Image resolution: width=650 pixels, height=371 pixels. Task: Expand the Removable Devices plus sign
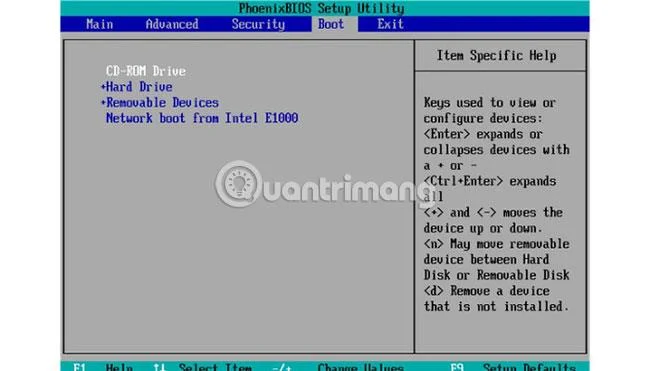(103, 102)
